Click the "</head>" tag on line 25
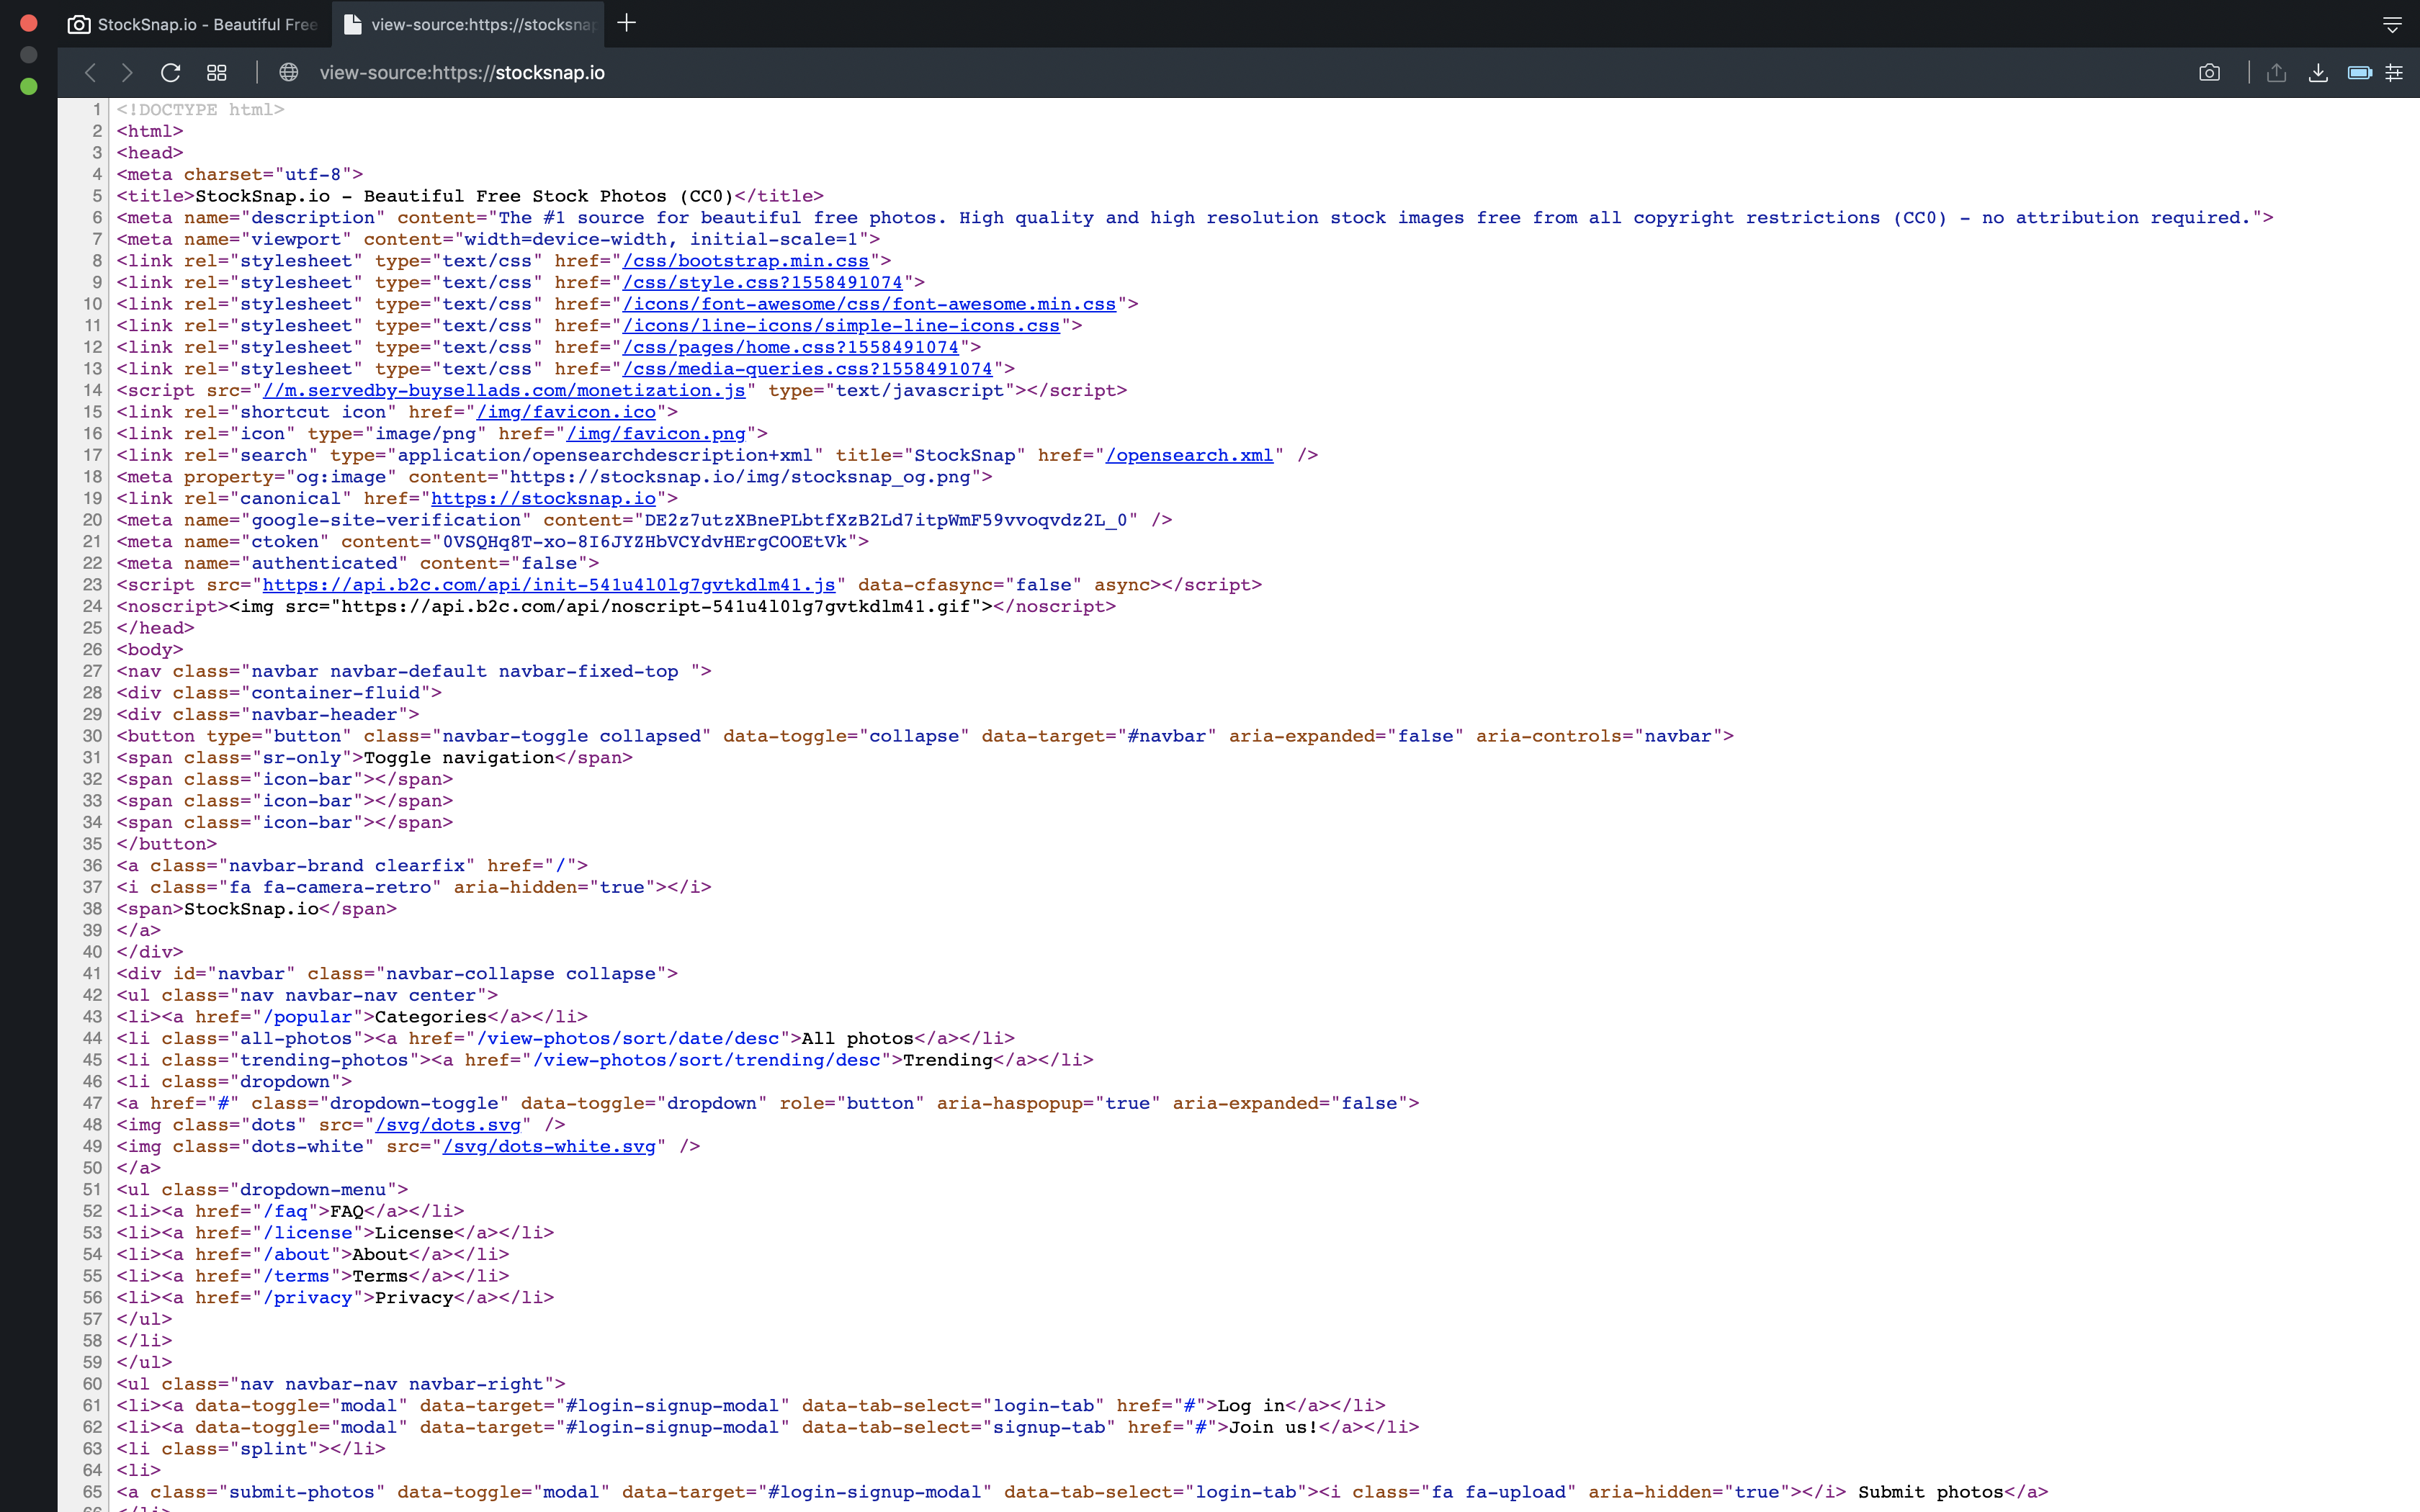The width and height of the screenshot is (2420, 1512). pos(155,628)
